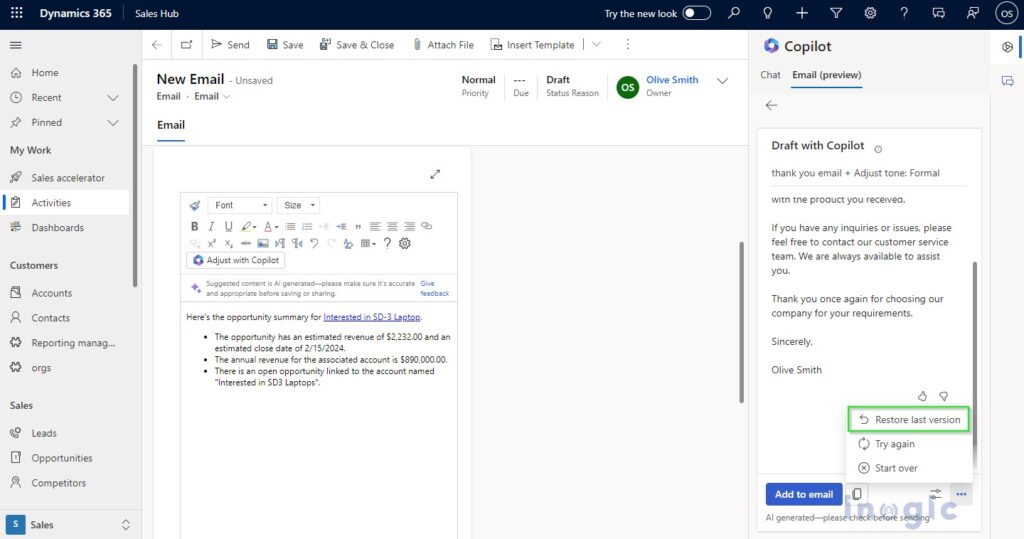Open search in the top bar
1024x539 pixels.
tap(734, 13)
